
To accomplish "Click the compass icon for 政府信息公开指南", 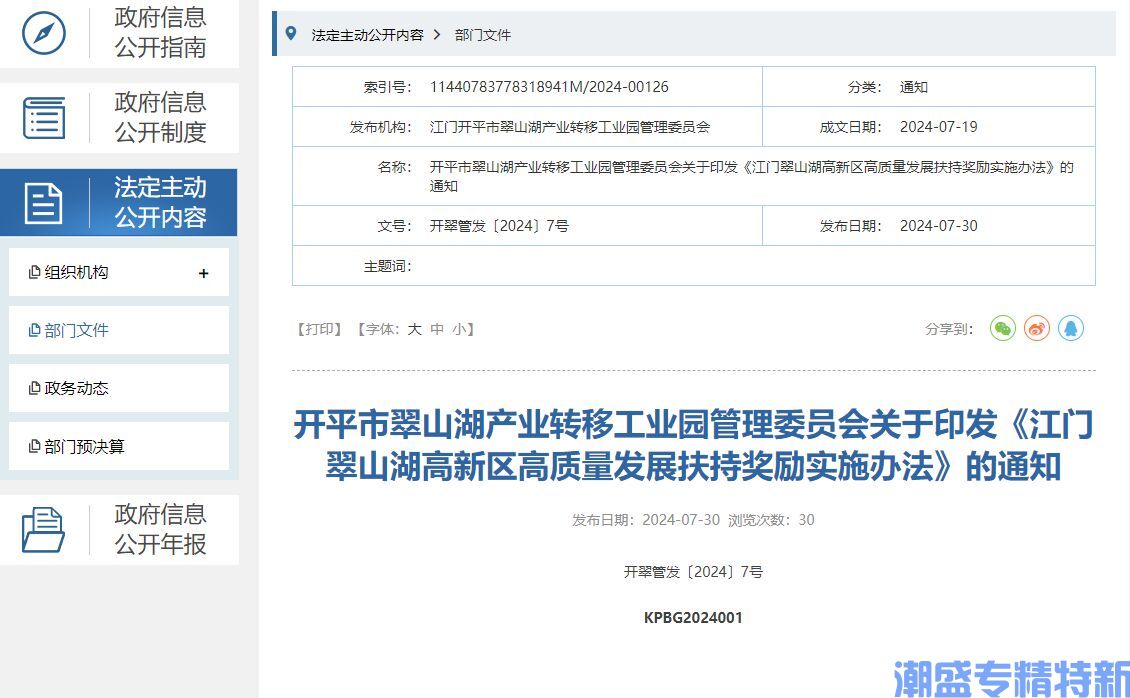I will [x=44, y=32].
